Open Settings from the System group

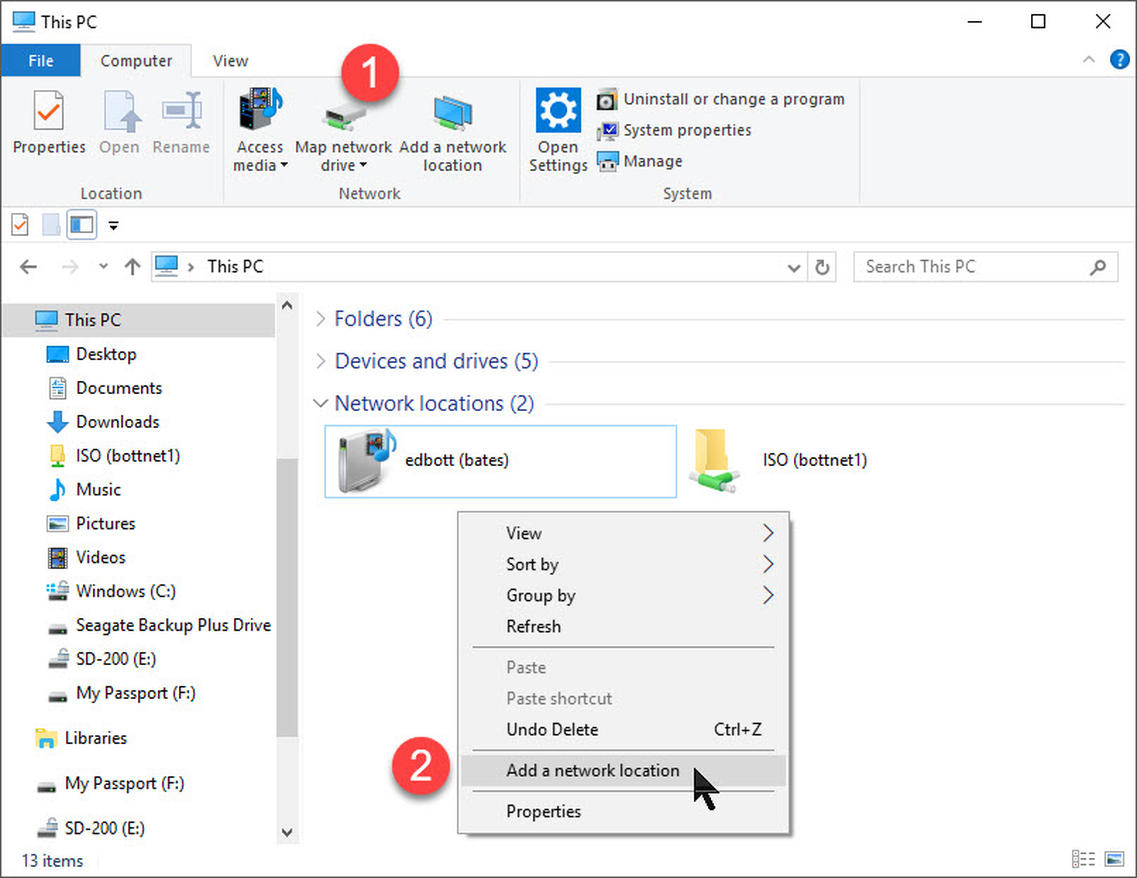[x=557, y=128]
